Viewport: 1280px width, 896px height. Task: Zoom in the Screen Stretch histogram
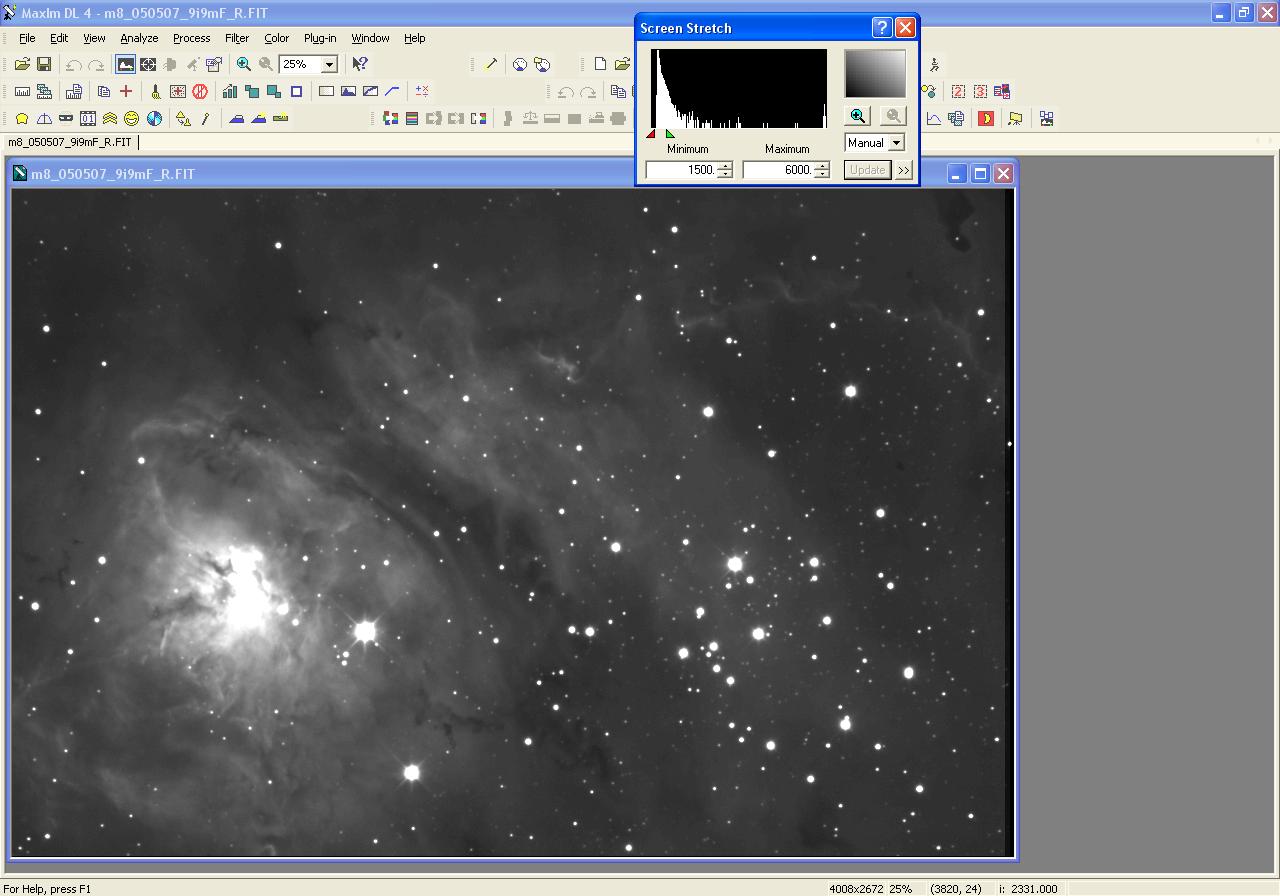click(x=858, y=116)
